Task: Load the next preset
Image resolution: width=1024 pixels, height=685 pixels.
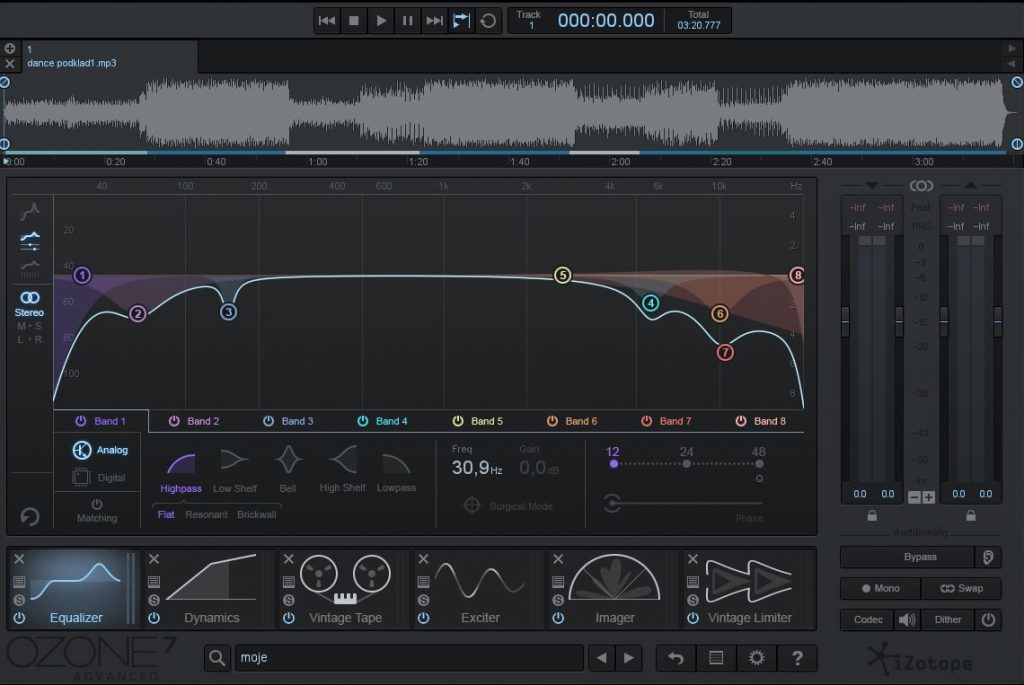Action: [x=628, y=658]
